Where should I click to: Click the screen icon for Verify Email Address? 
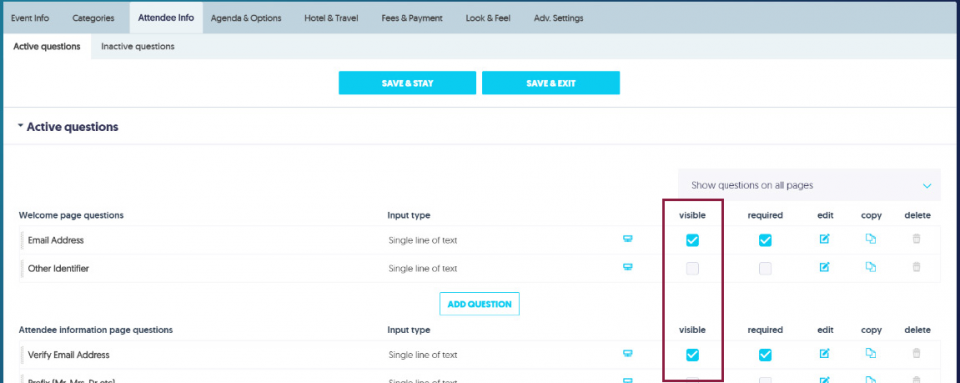tap(628, 353)
